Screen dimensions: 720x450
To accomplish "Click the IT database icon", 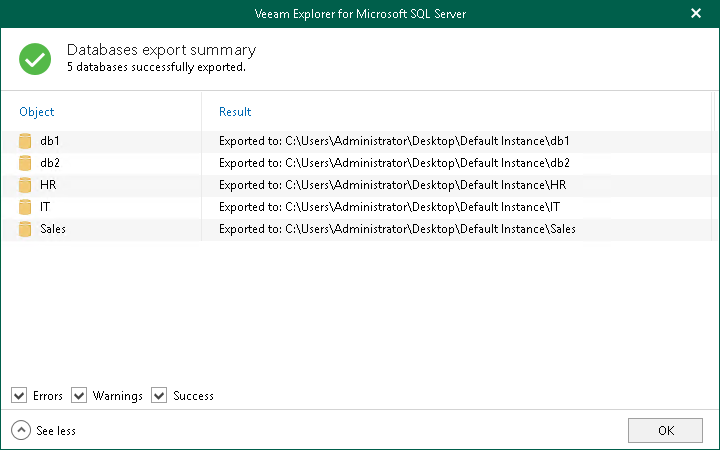I will point(26,207).
